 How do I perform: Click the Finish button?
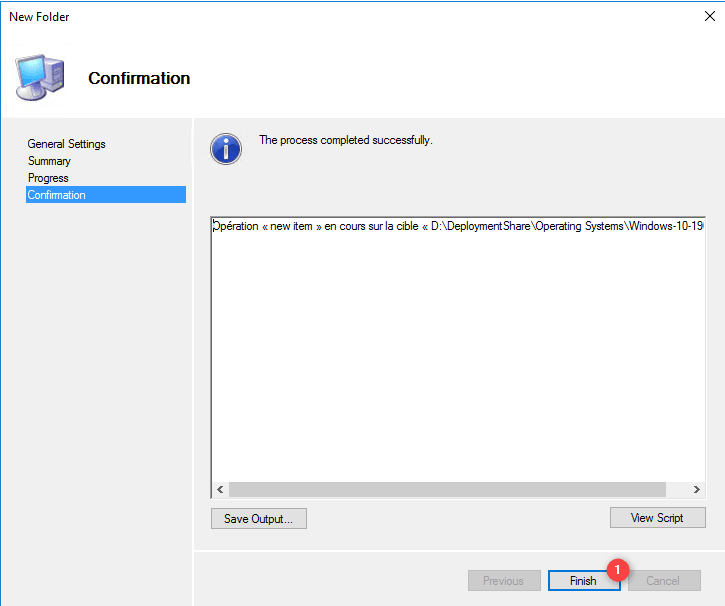(x=584, y=581)
